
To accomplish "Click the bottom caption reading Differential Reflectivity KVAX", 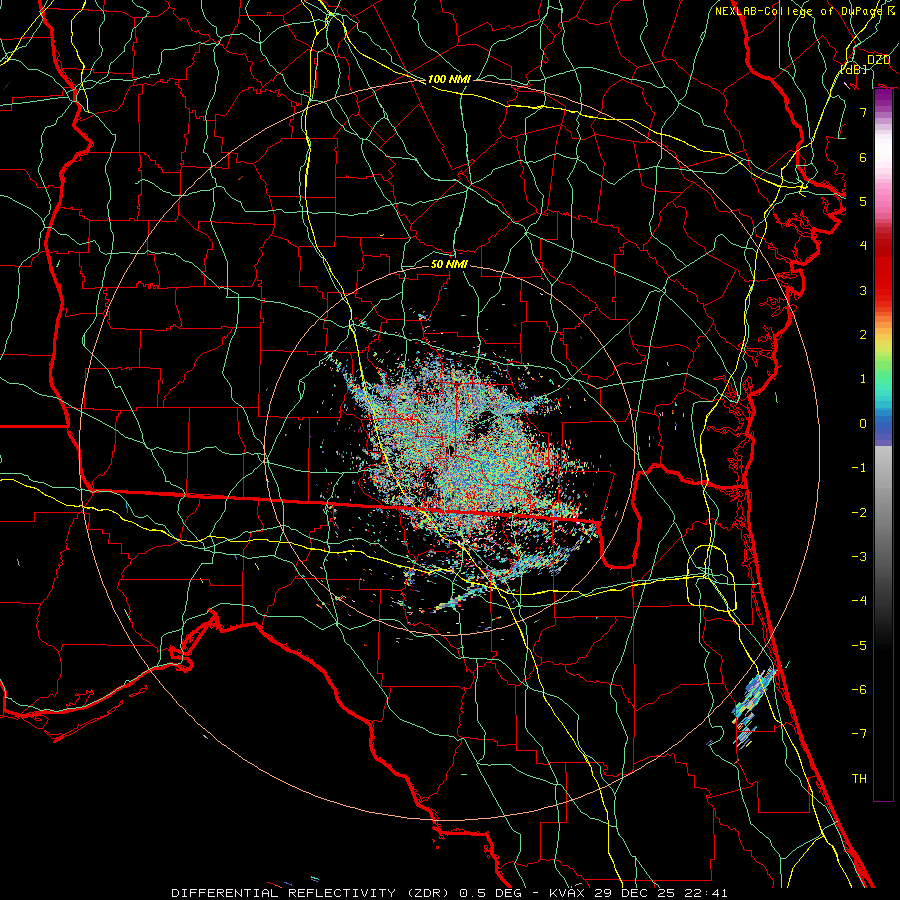I will [449, 893].
